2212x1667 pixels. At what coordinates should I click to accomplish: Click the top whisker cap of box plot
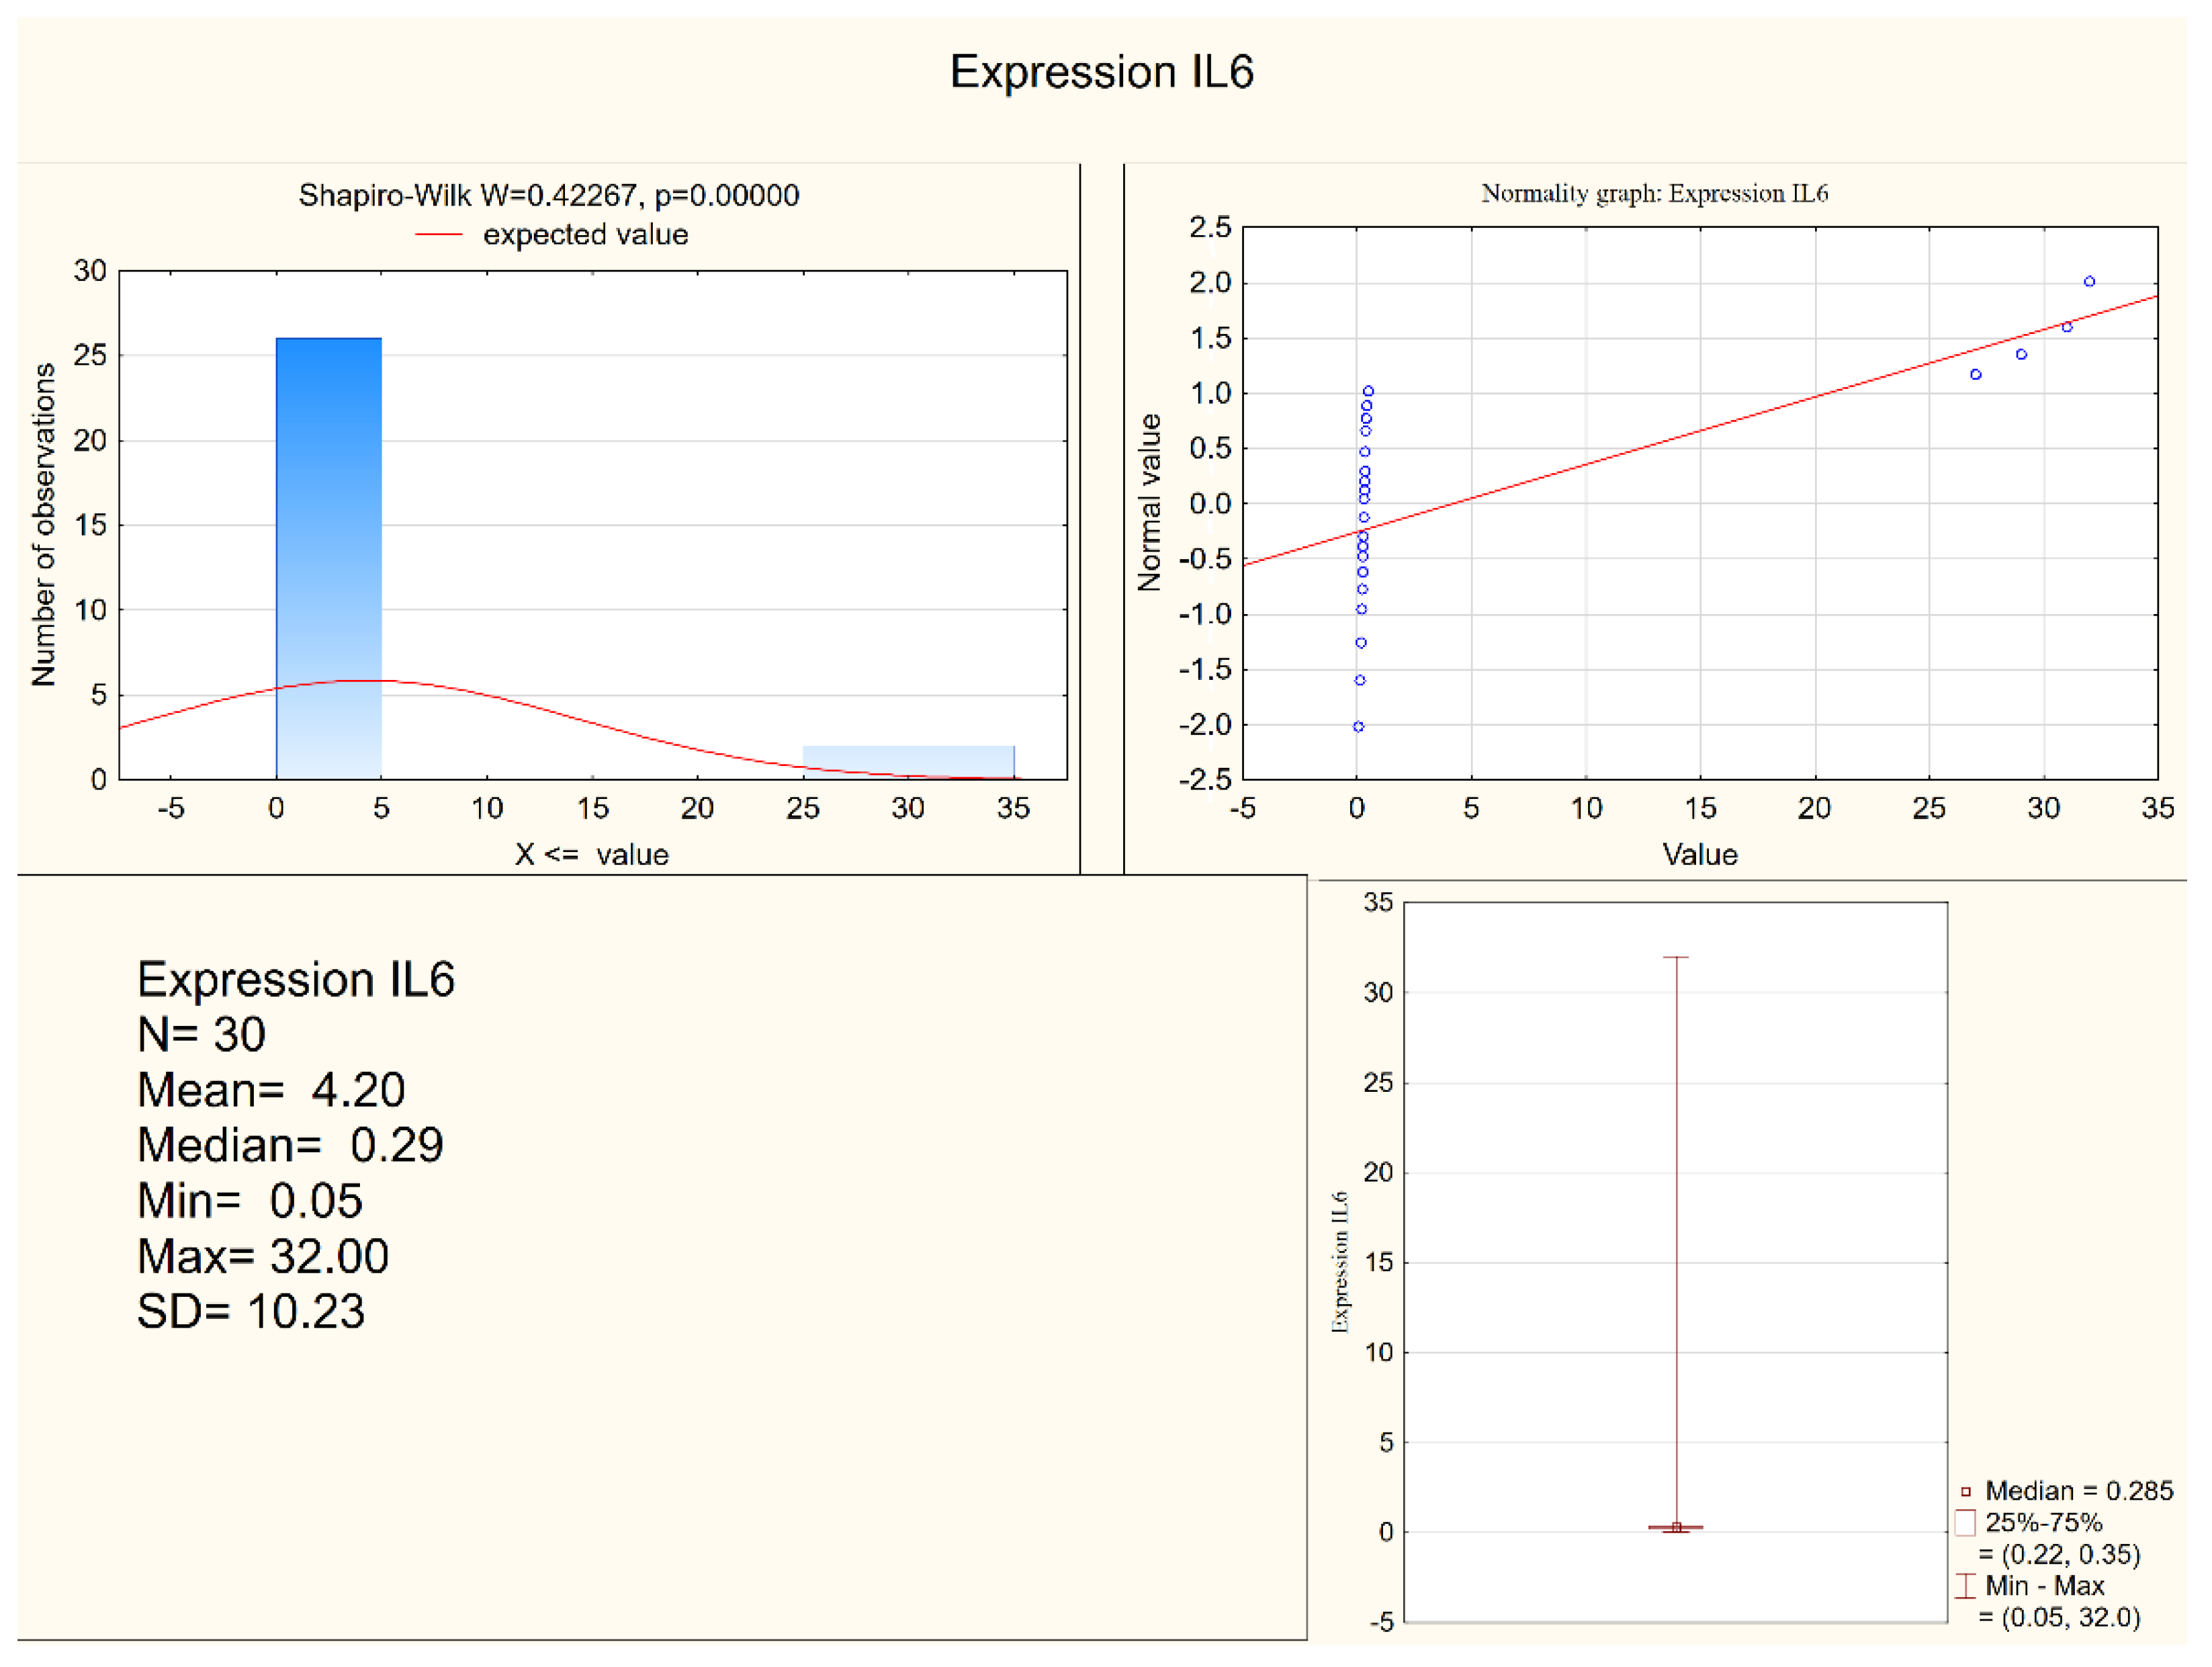pyautogui.click(x=1676, y=958)
